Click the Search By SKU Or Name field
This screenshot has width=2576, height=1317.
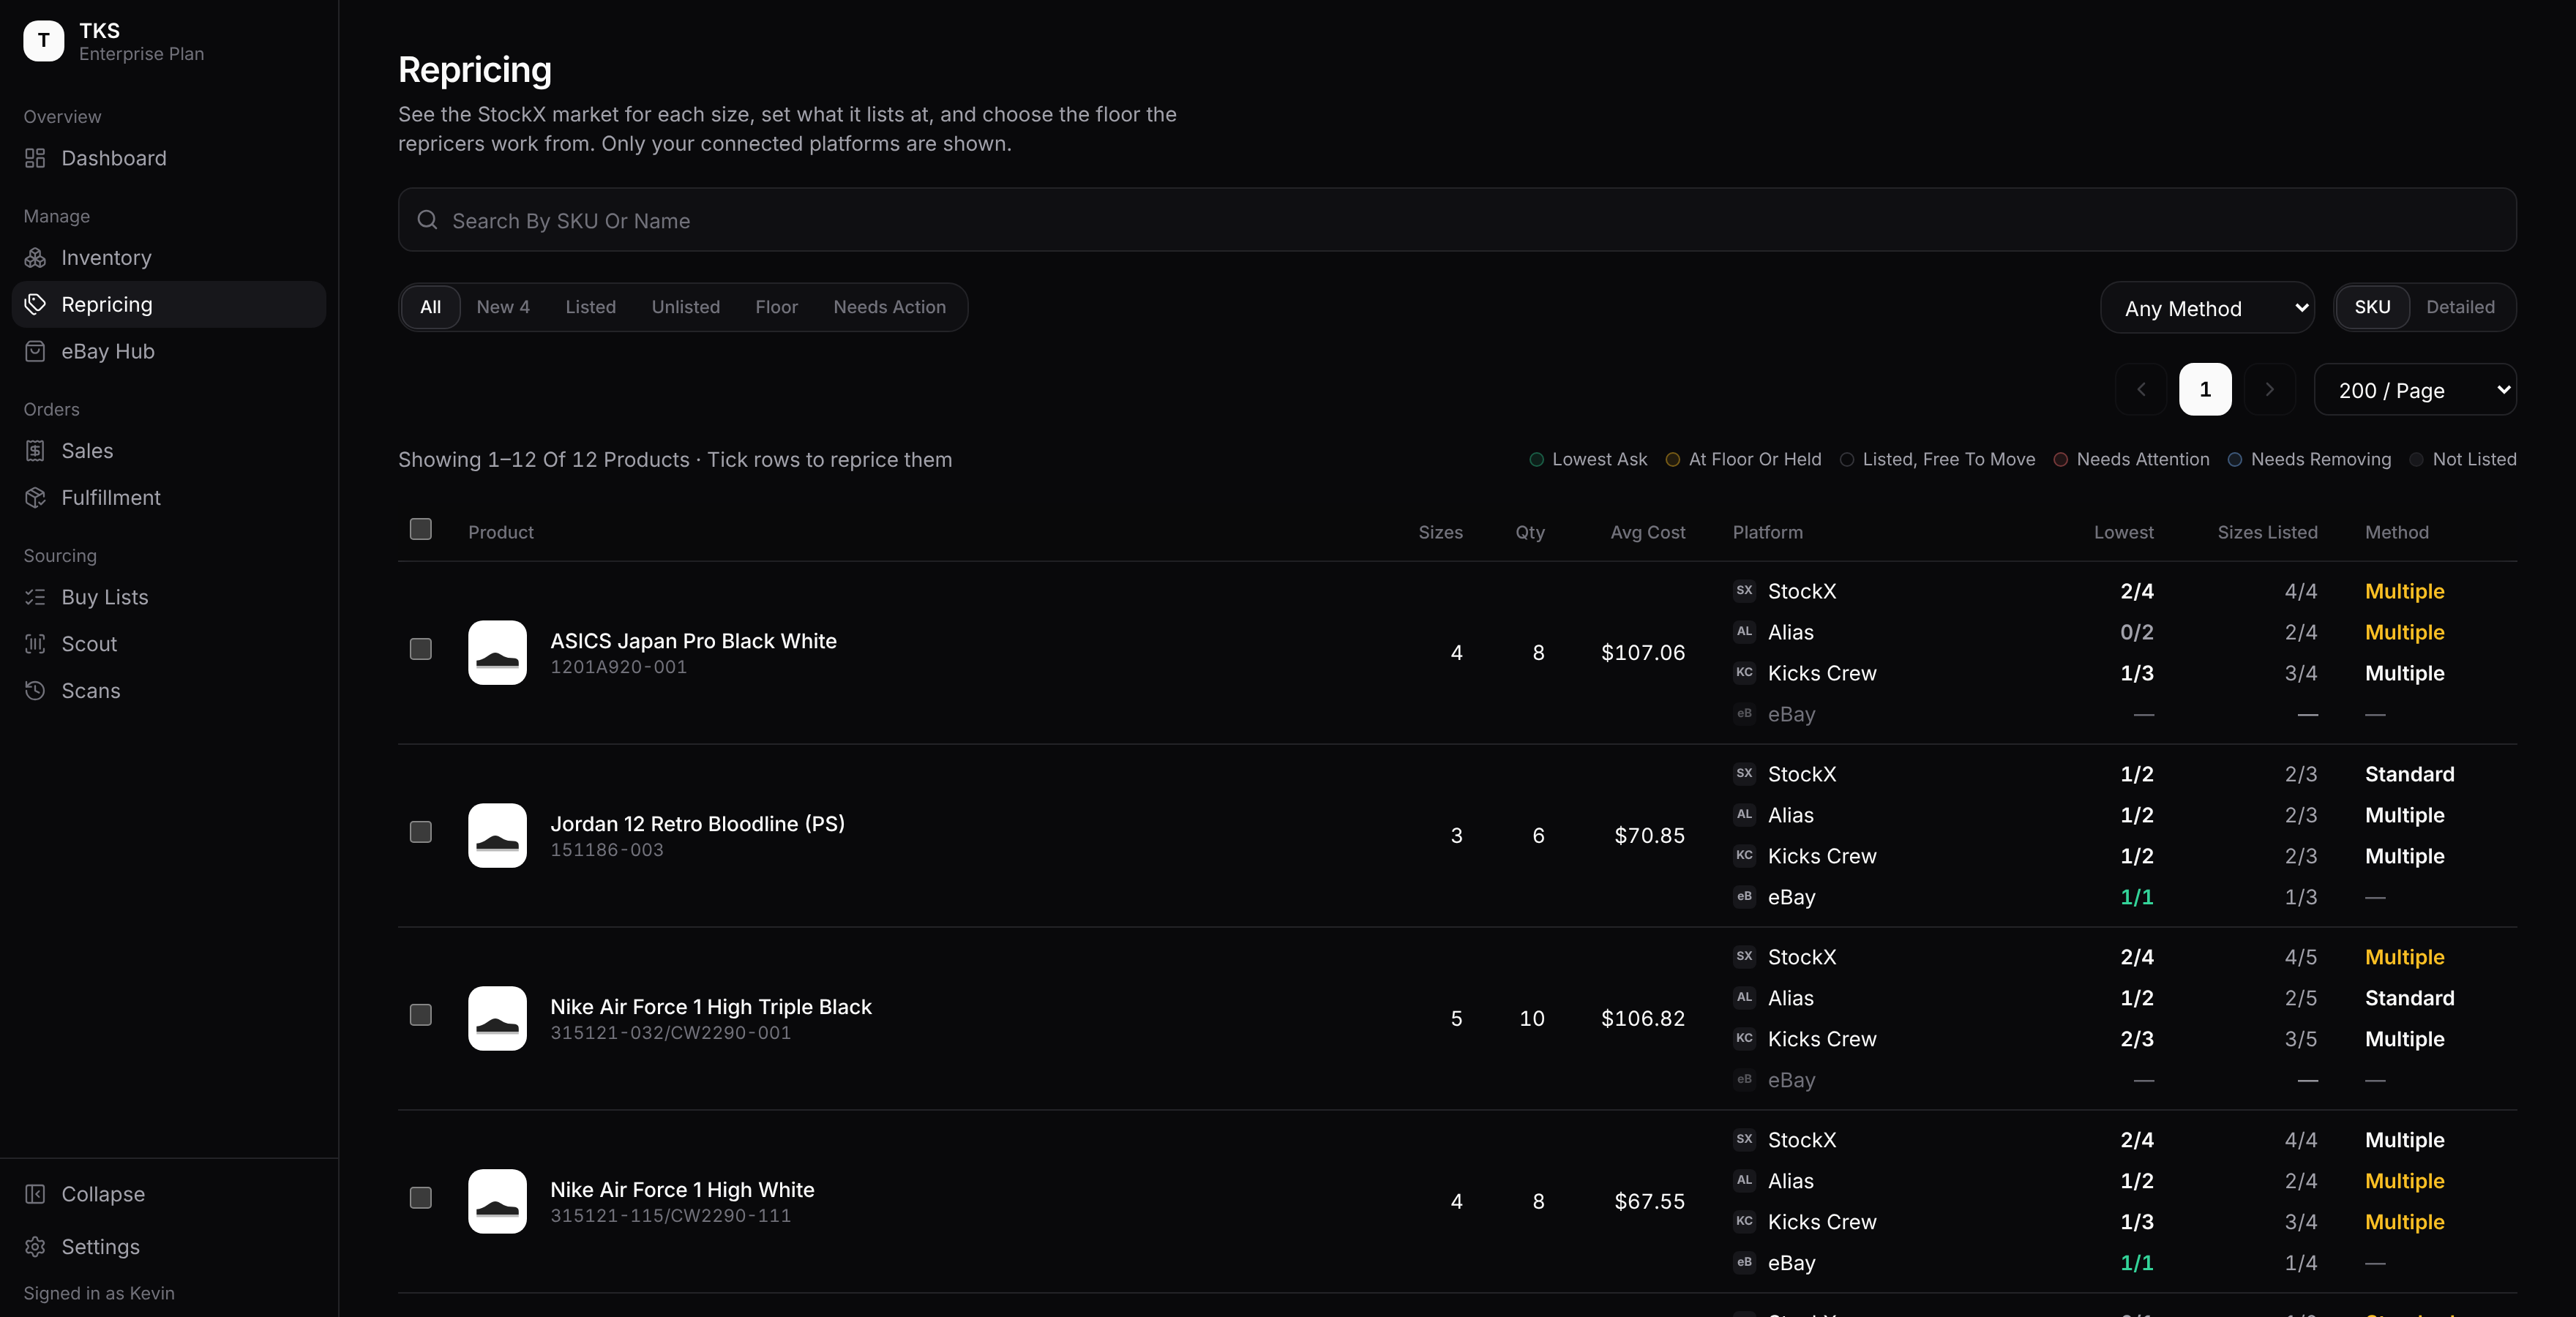tap(1457, 220)
